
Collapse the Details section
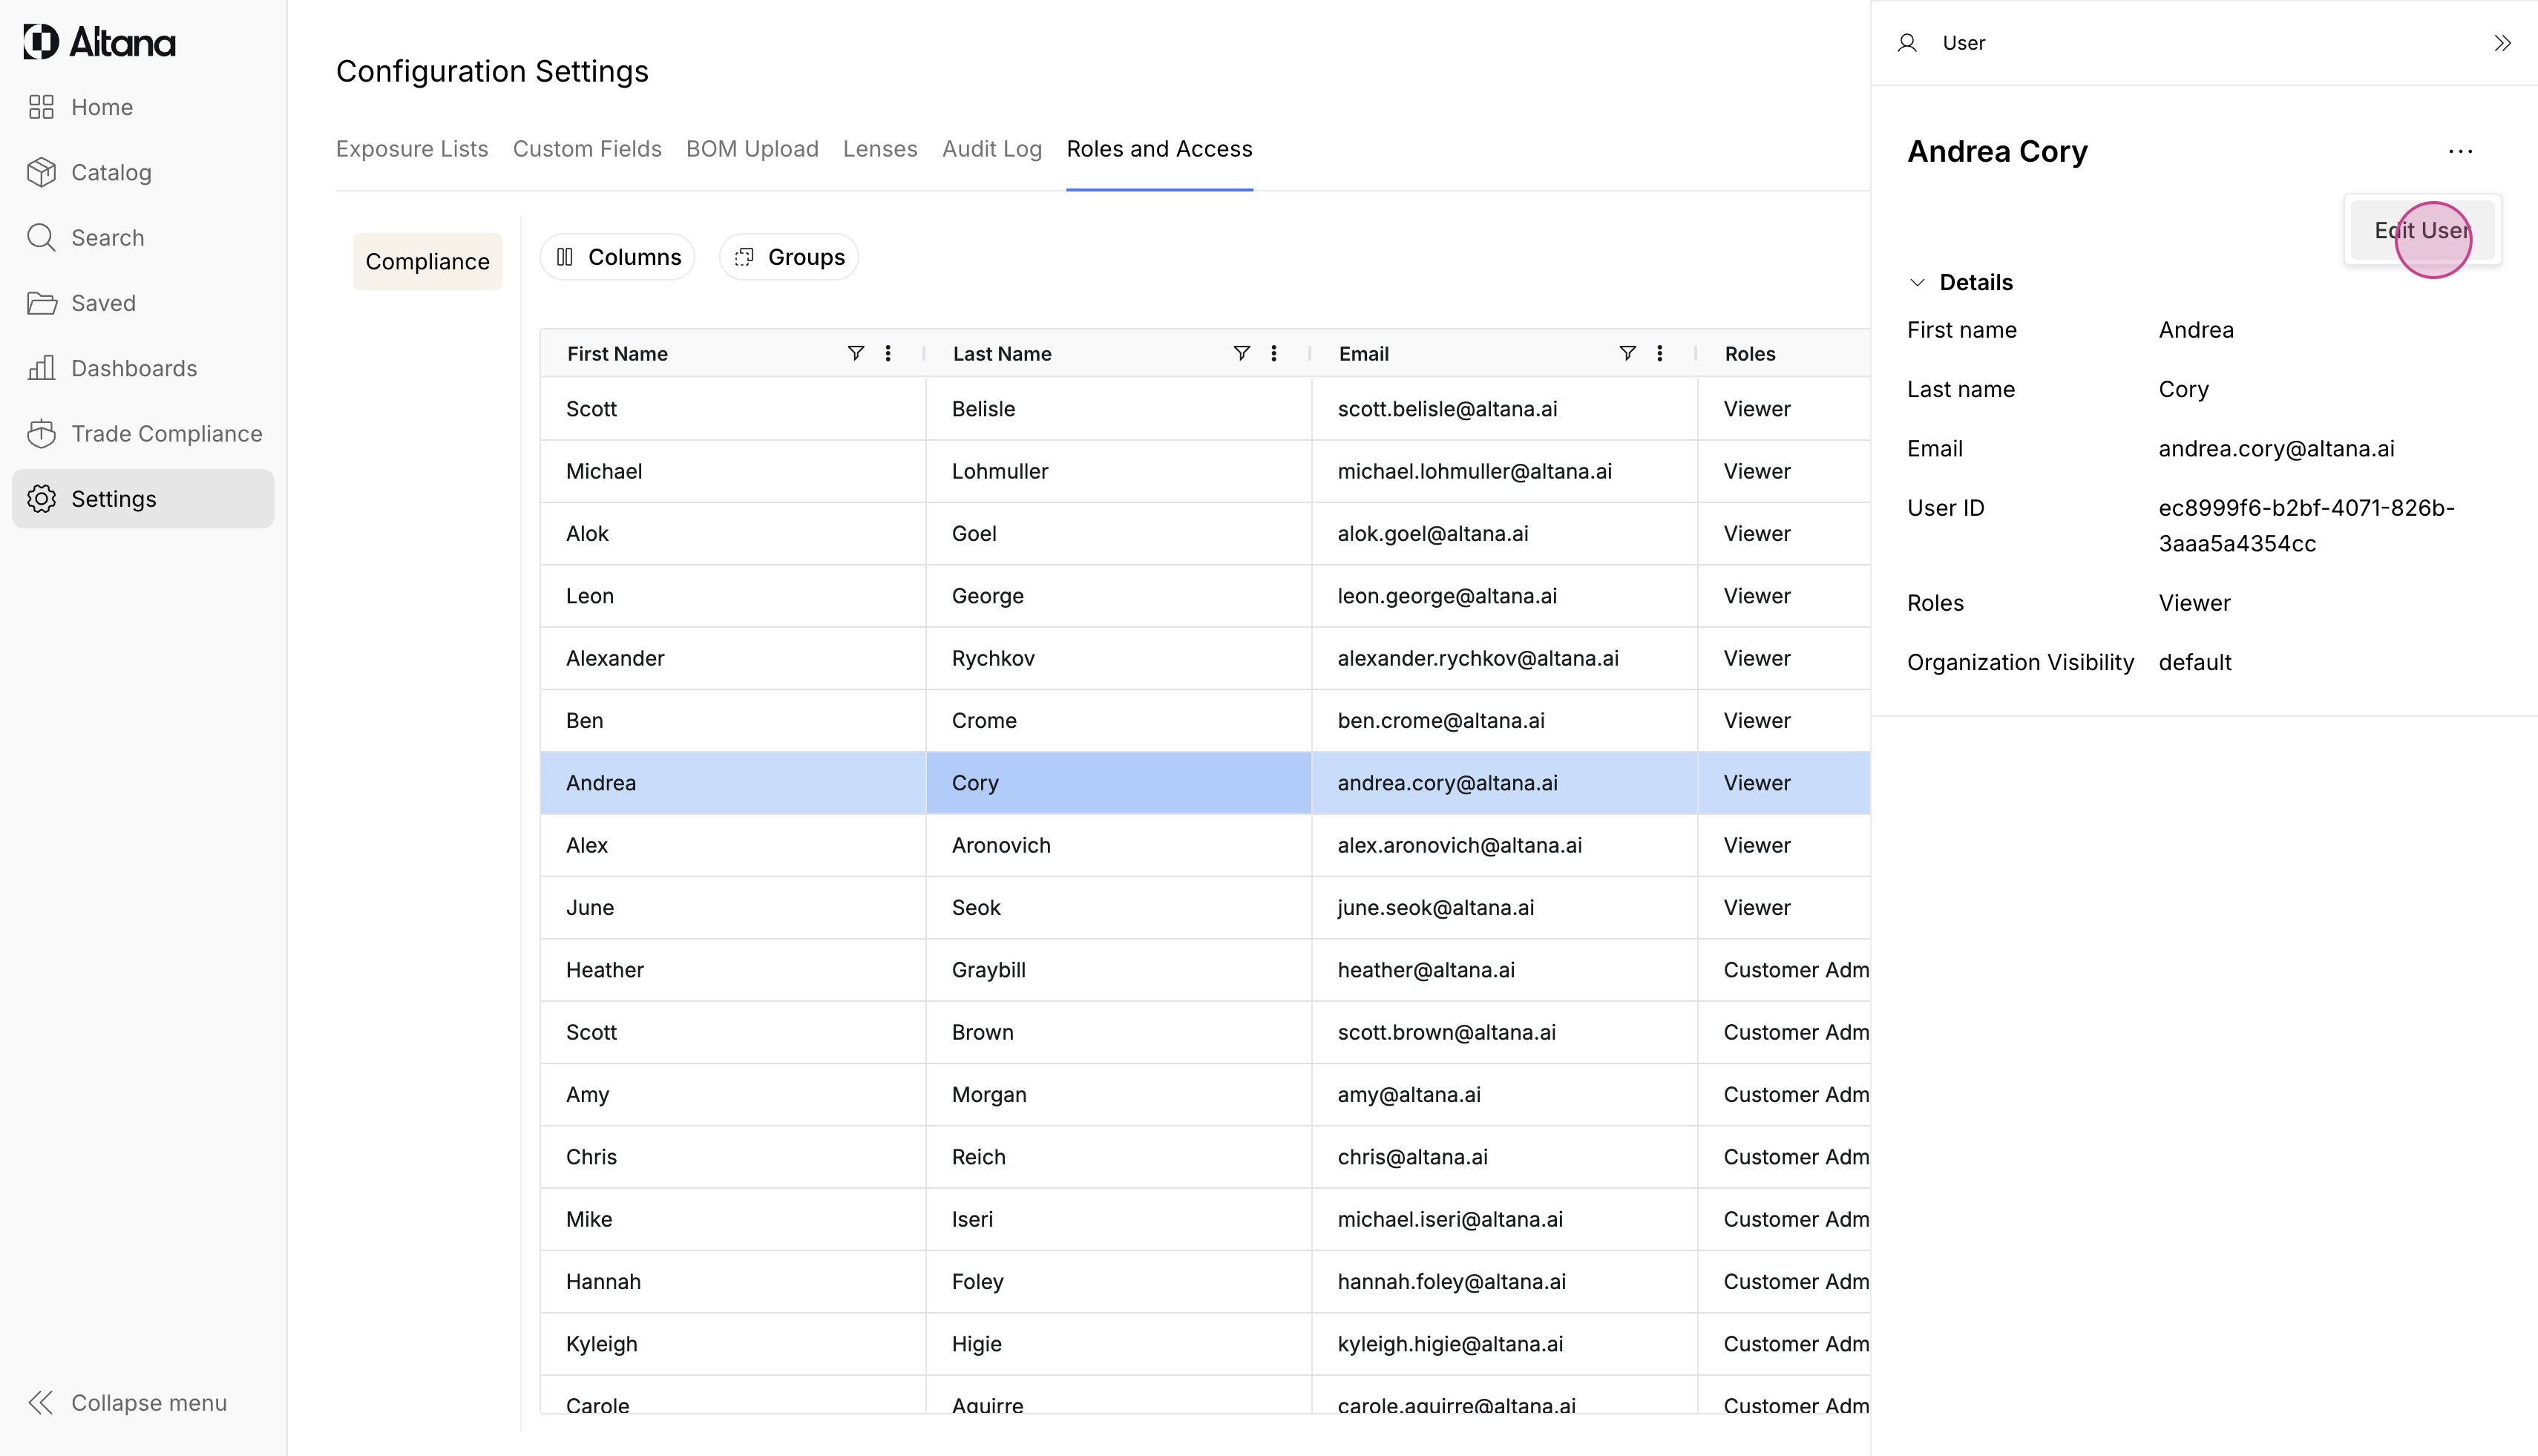pos(1917,282)
